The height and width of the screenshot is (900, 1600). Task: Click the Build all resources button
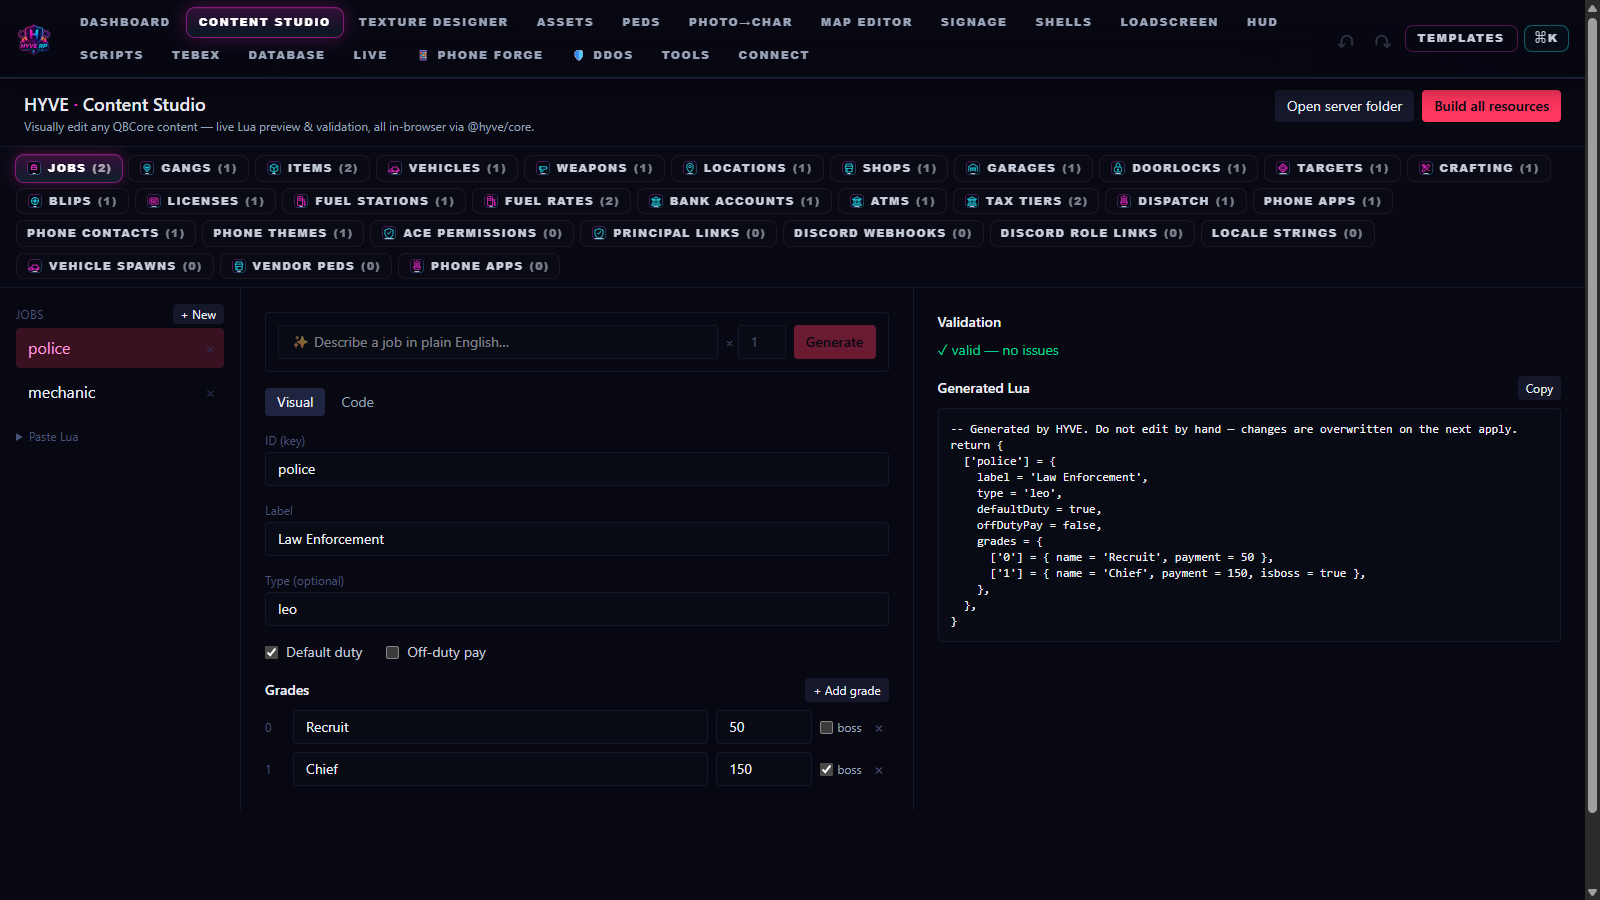pos(1491,106)
